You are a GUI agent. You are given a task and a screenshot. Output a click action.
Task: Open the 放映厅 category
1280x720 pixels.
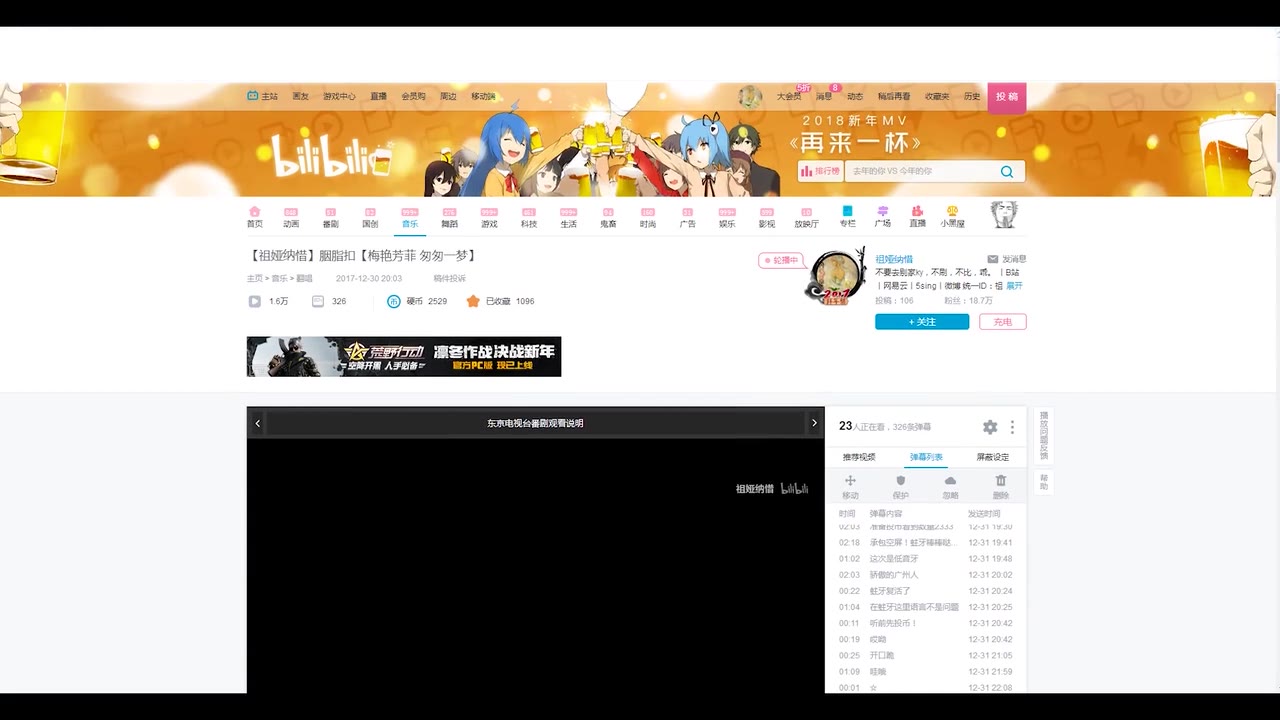pyautogui.click(x=807, y=217)
